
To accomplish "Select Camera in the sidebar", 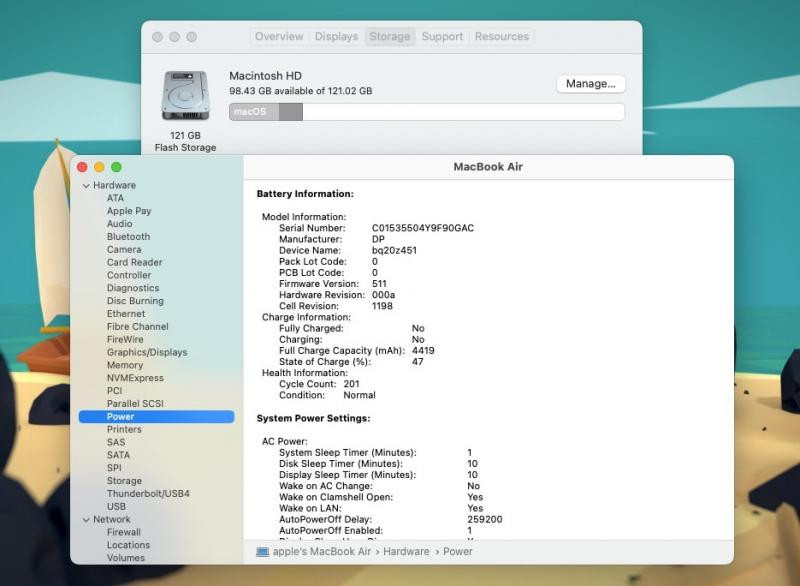I will [x=124, y=249].
